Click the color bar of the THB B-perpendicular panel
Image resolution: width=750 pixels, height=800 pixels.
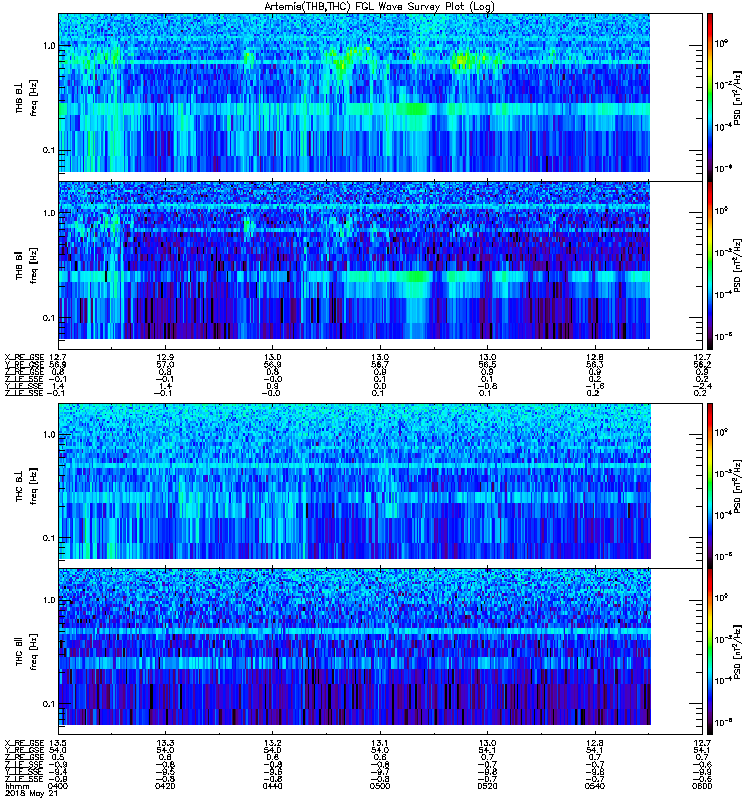pos(710,97)
